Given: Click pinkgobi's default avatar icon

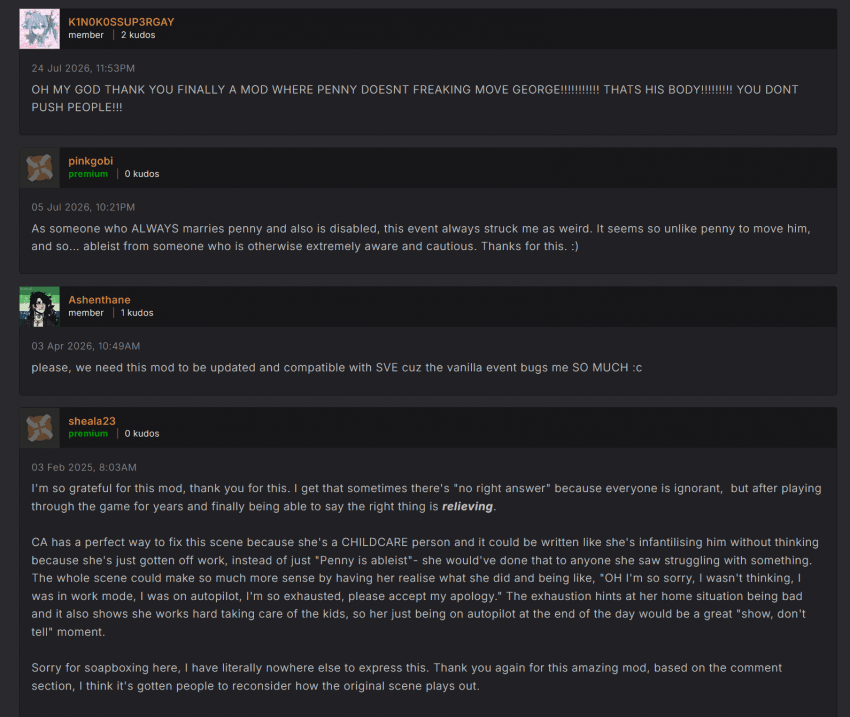Looking at the screenshot, I should (40, 167).
